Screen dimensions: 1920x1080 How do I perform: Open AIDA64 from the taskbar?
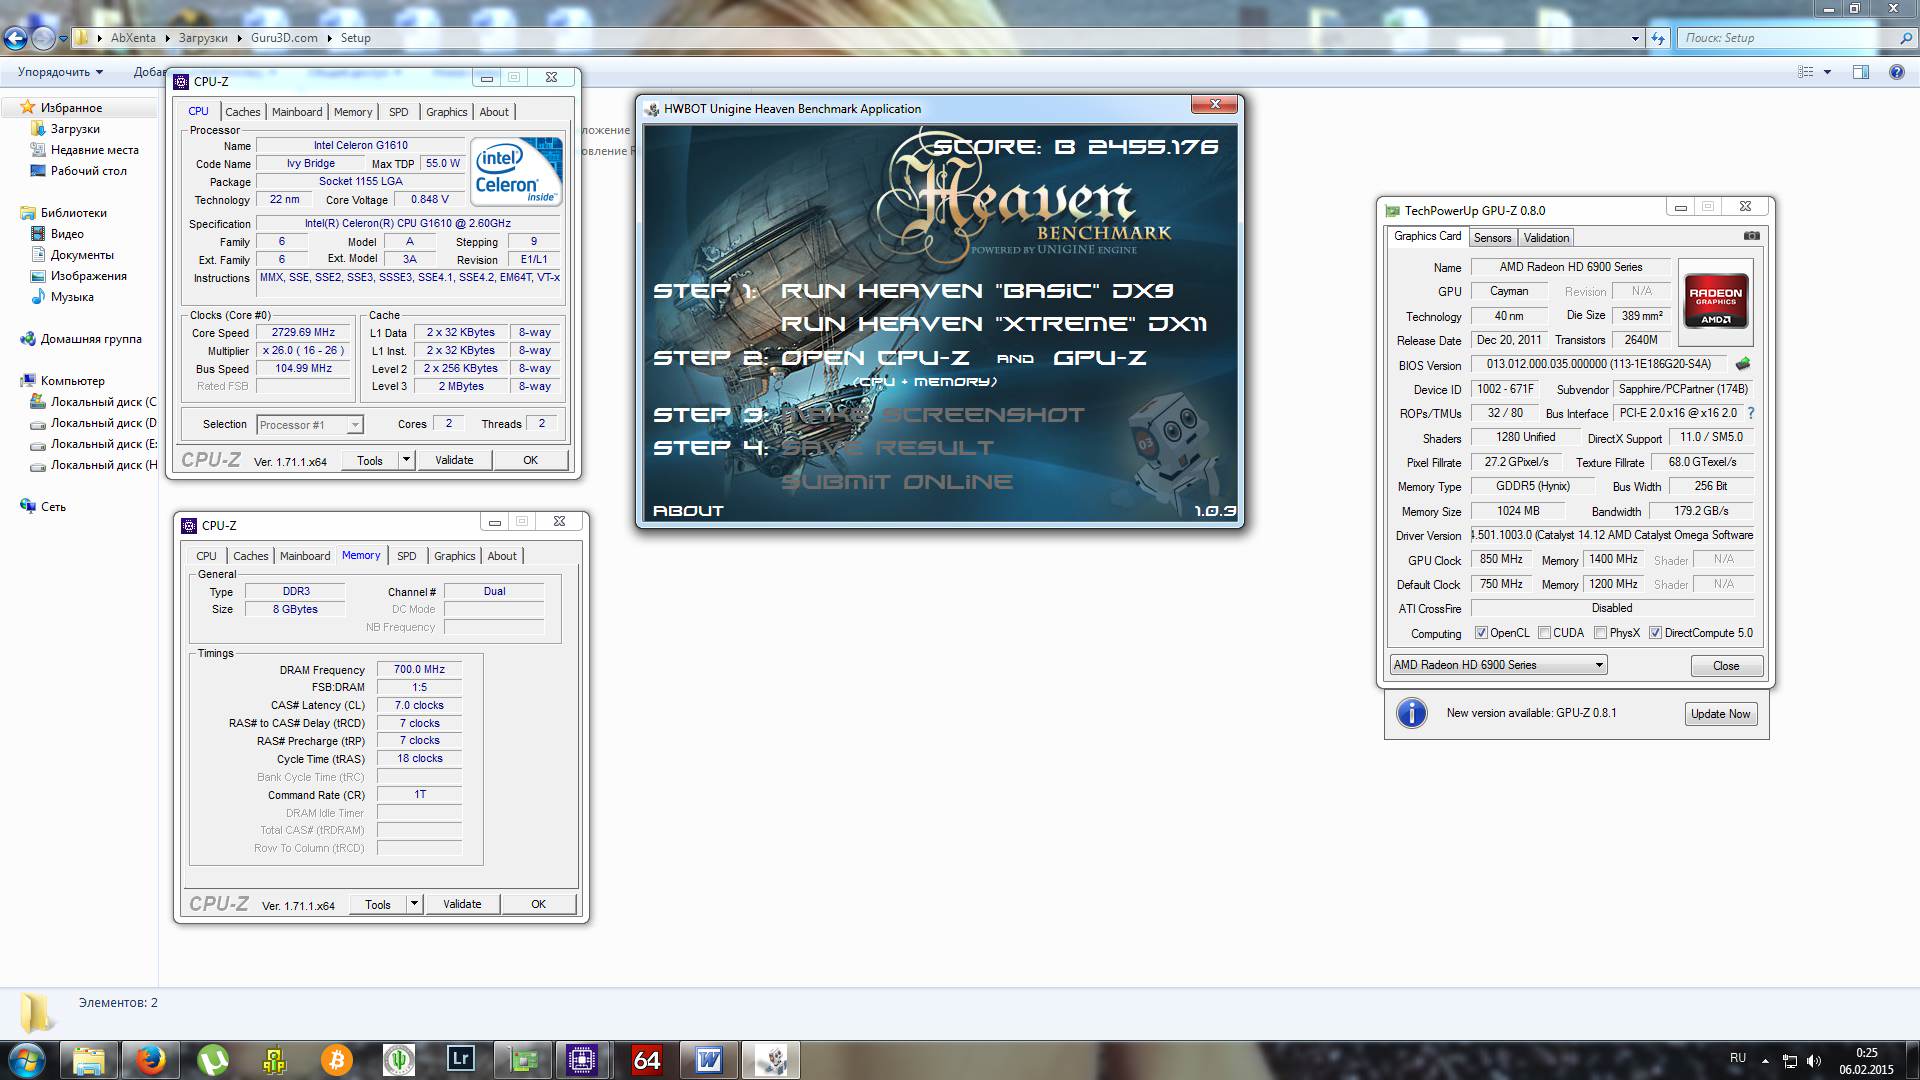647,1060
